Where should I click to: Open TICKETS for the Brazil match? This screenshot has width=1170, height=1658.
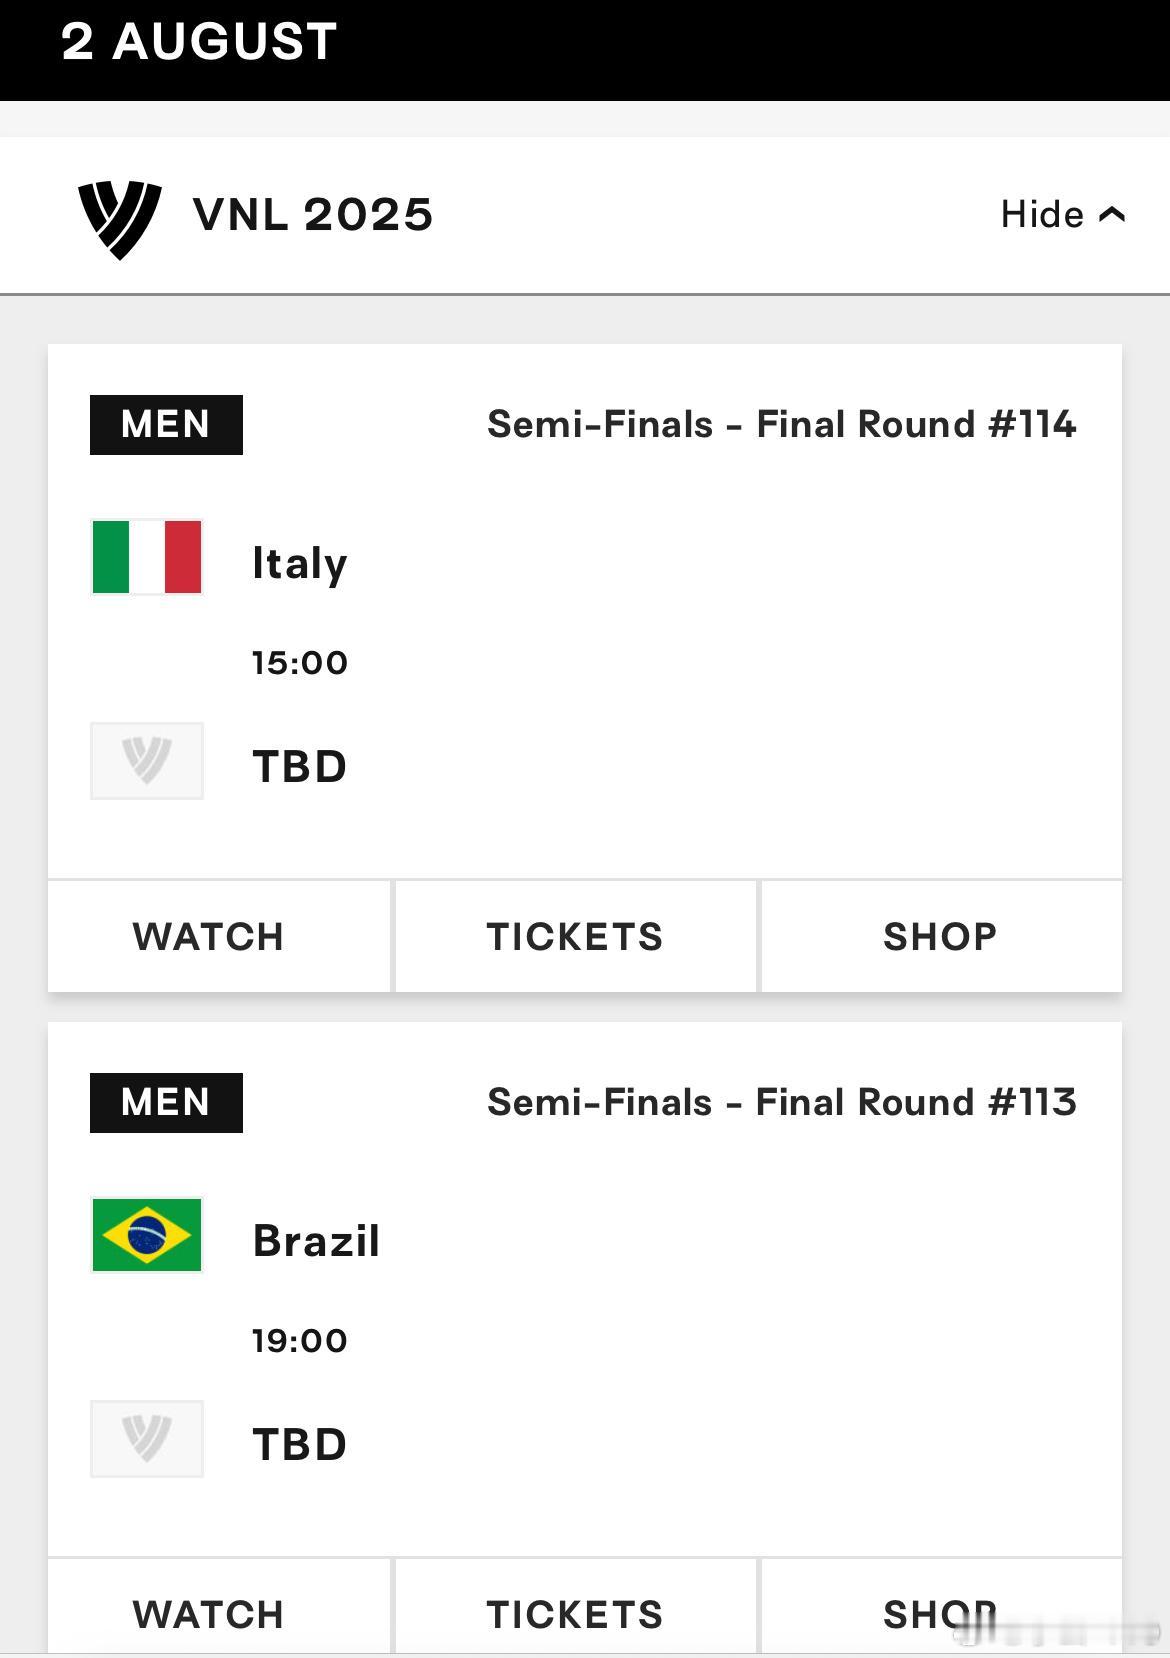tap(576, 1606)
